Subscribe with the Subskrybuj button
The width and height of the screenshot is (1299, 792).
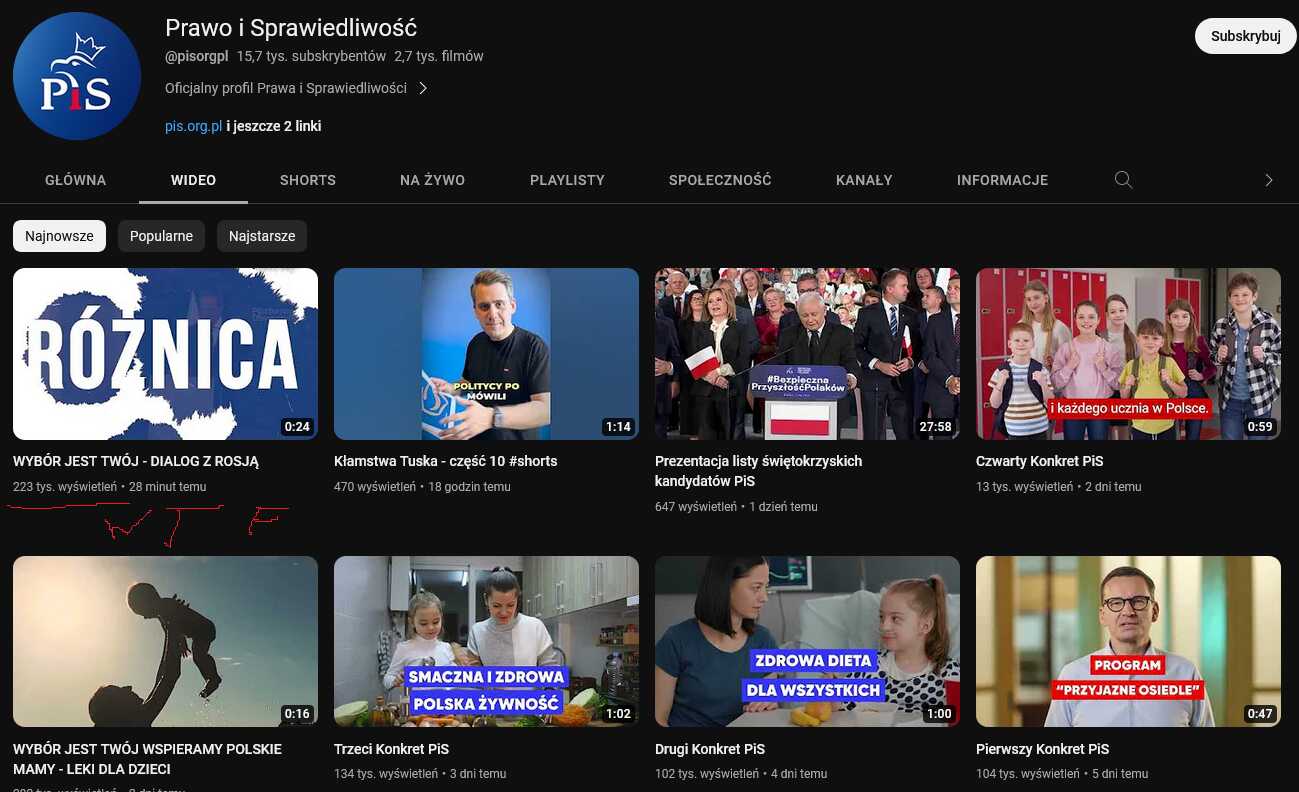coord(1245,36)
